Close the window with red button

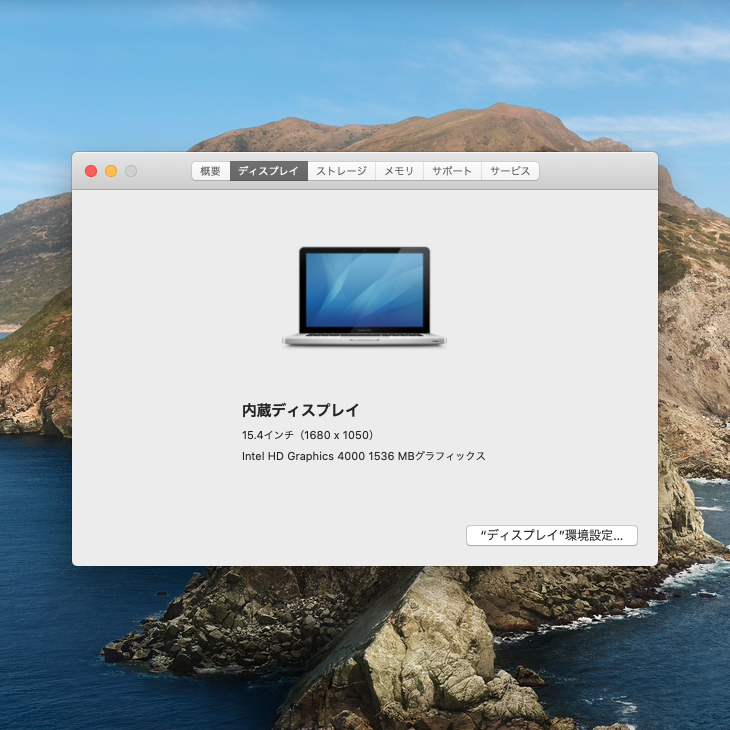pyautogui.click(x=91, y=171)
